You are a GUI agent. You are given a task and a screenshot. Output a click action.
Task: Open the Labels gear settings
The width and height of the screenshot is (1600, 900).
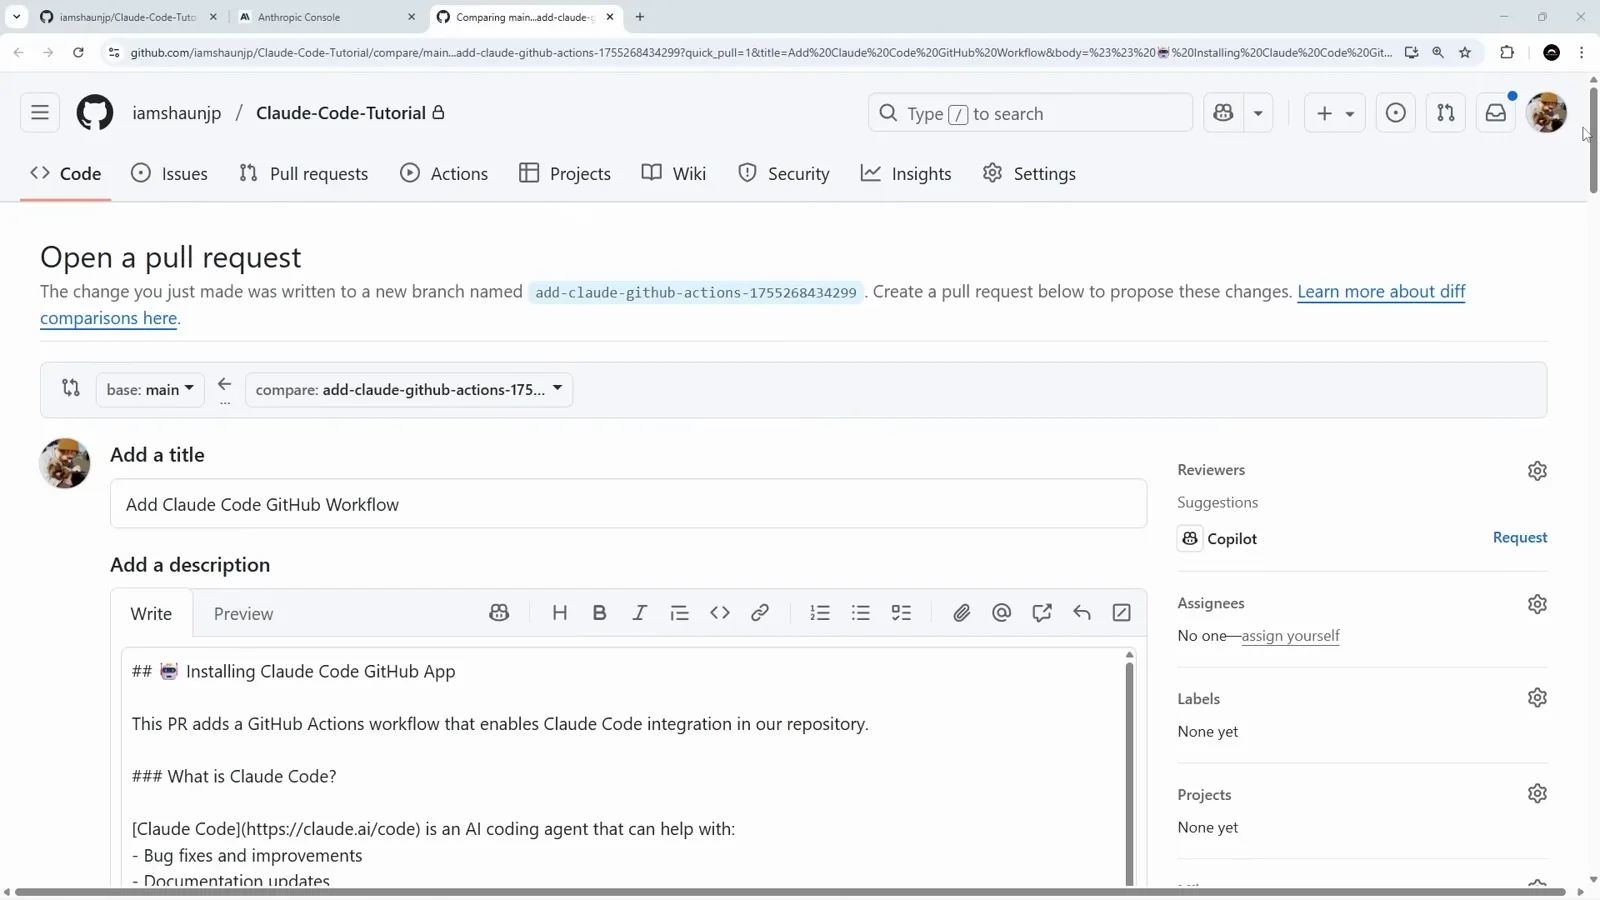[x=1537, y=698]
